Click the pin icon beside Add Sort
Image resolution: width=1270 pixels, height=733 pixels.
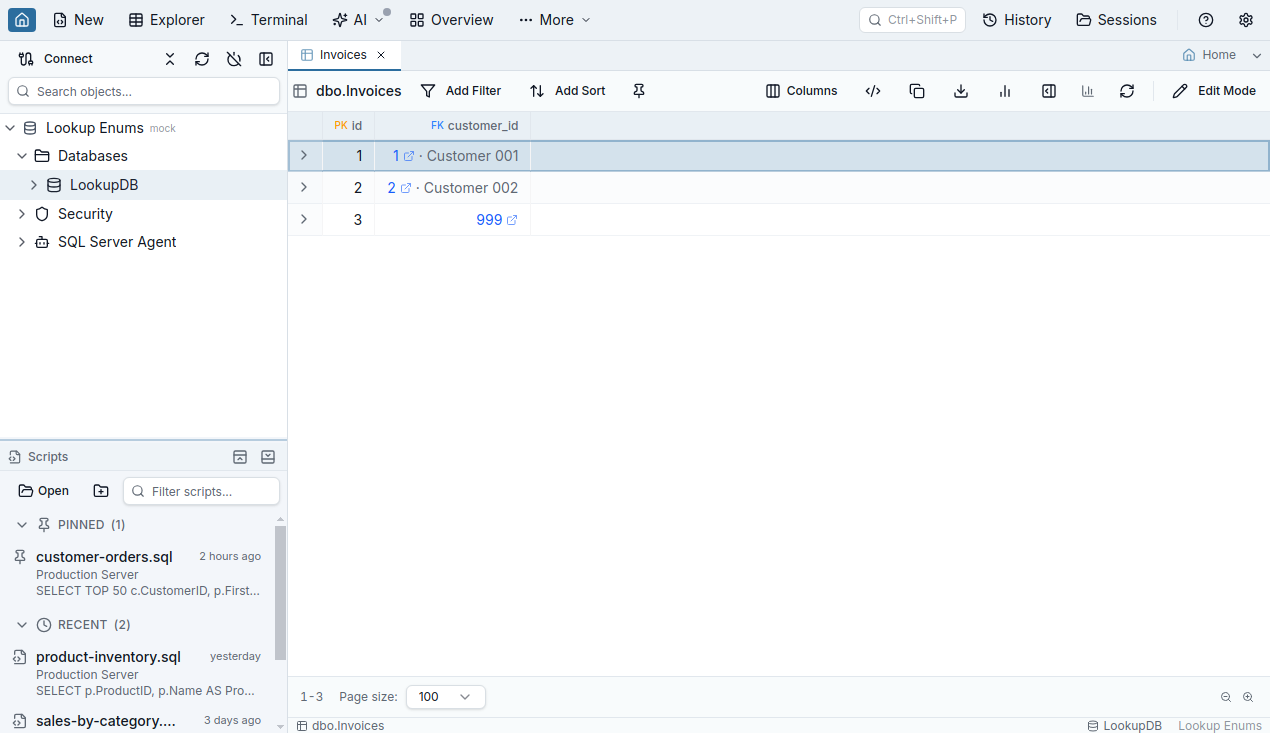[639, 91]
